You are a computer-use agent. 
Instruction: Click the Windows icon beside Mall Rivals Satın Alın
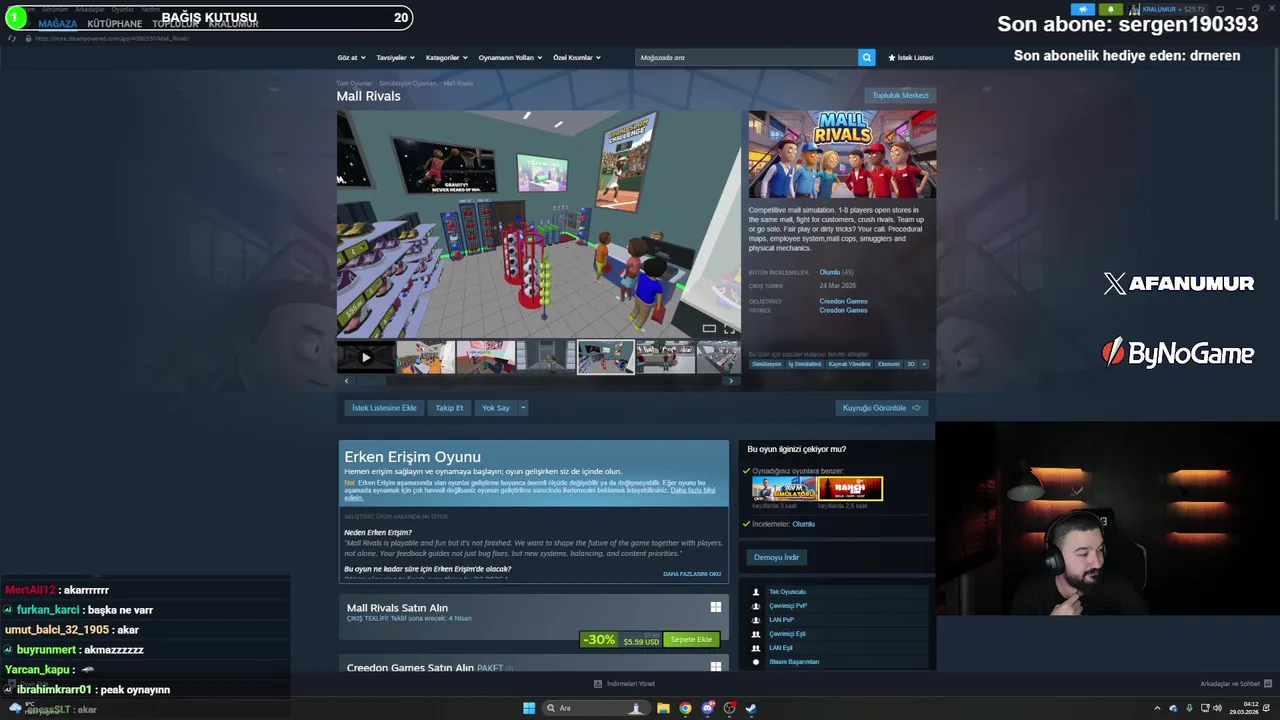click(x=716, y=607)
